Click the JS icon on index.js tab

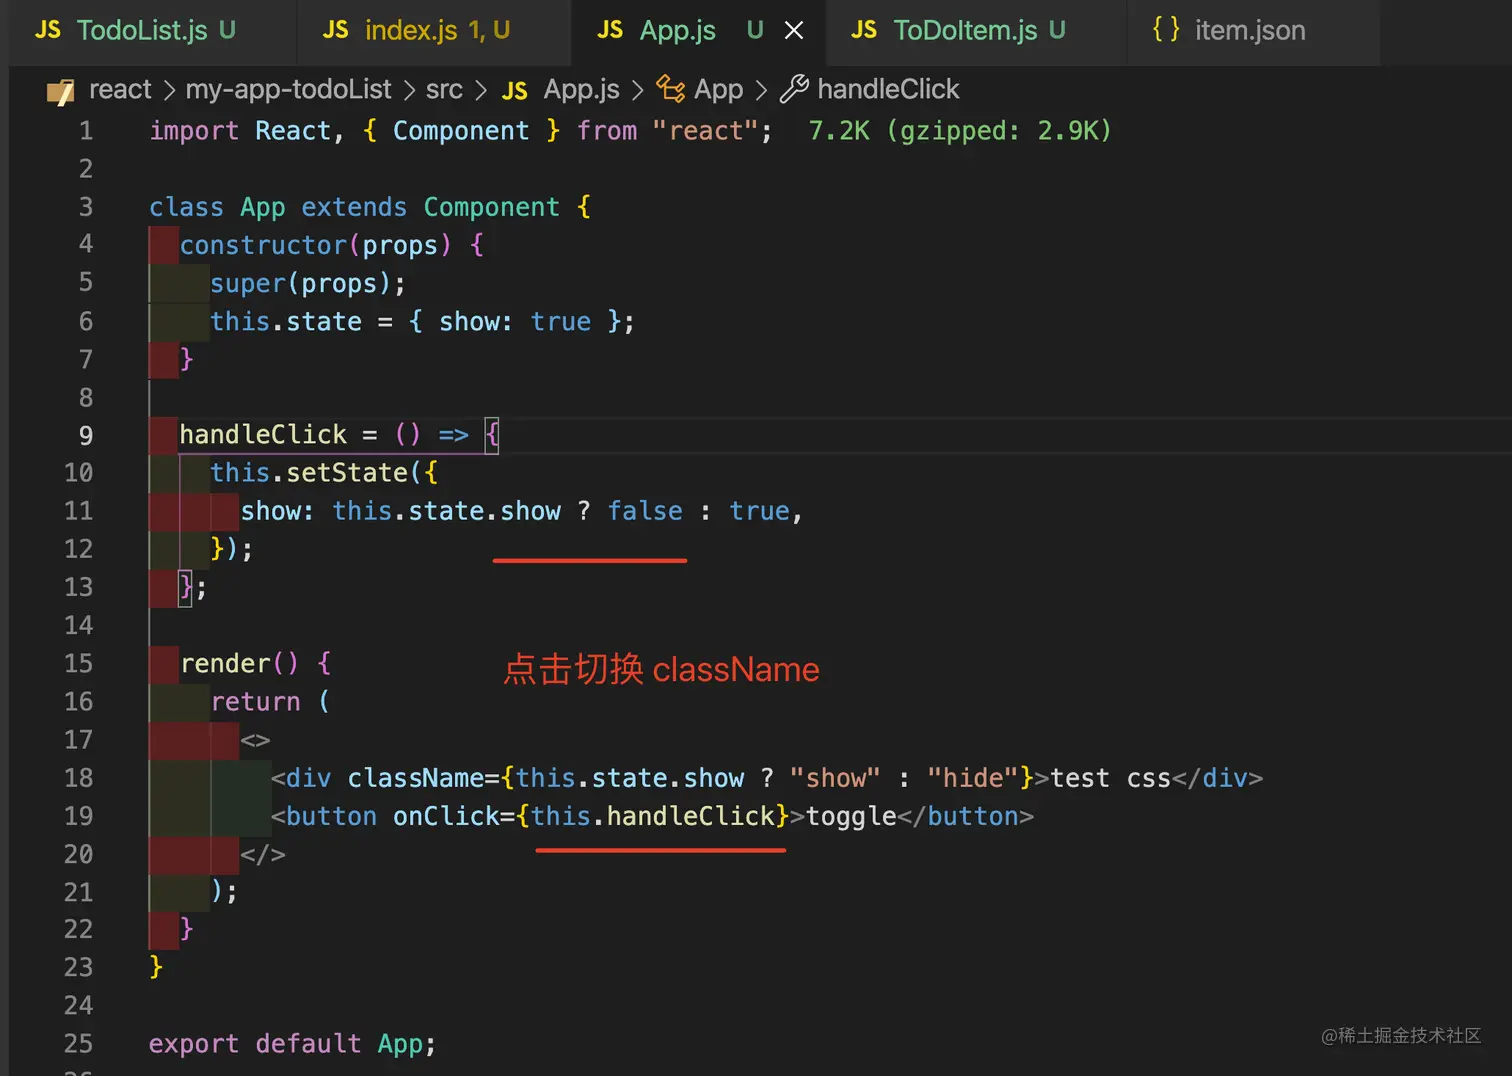(336, 30)
